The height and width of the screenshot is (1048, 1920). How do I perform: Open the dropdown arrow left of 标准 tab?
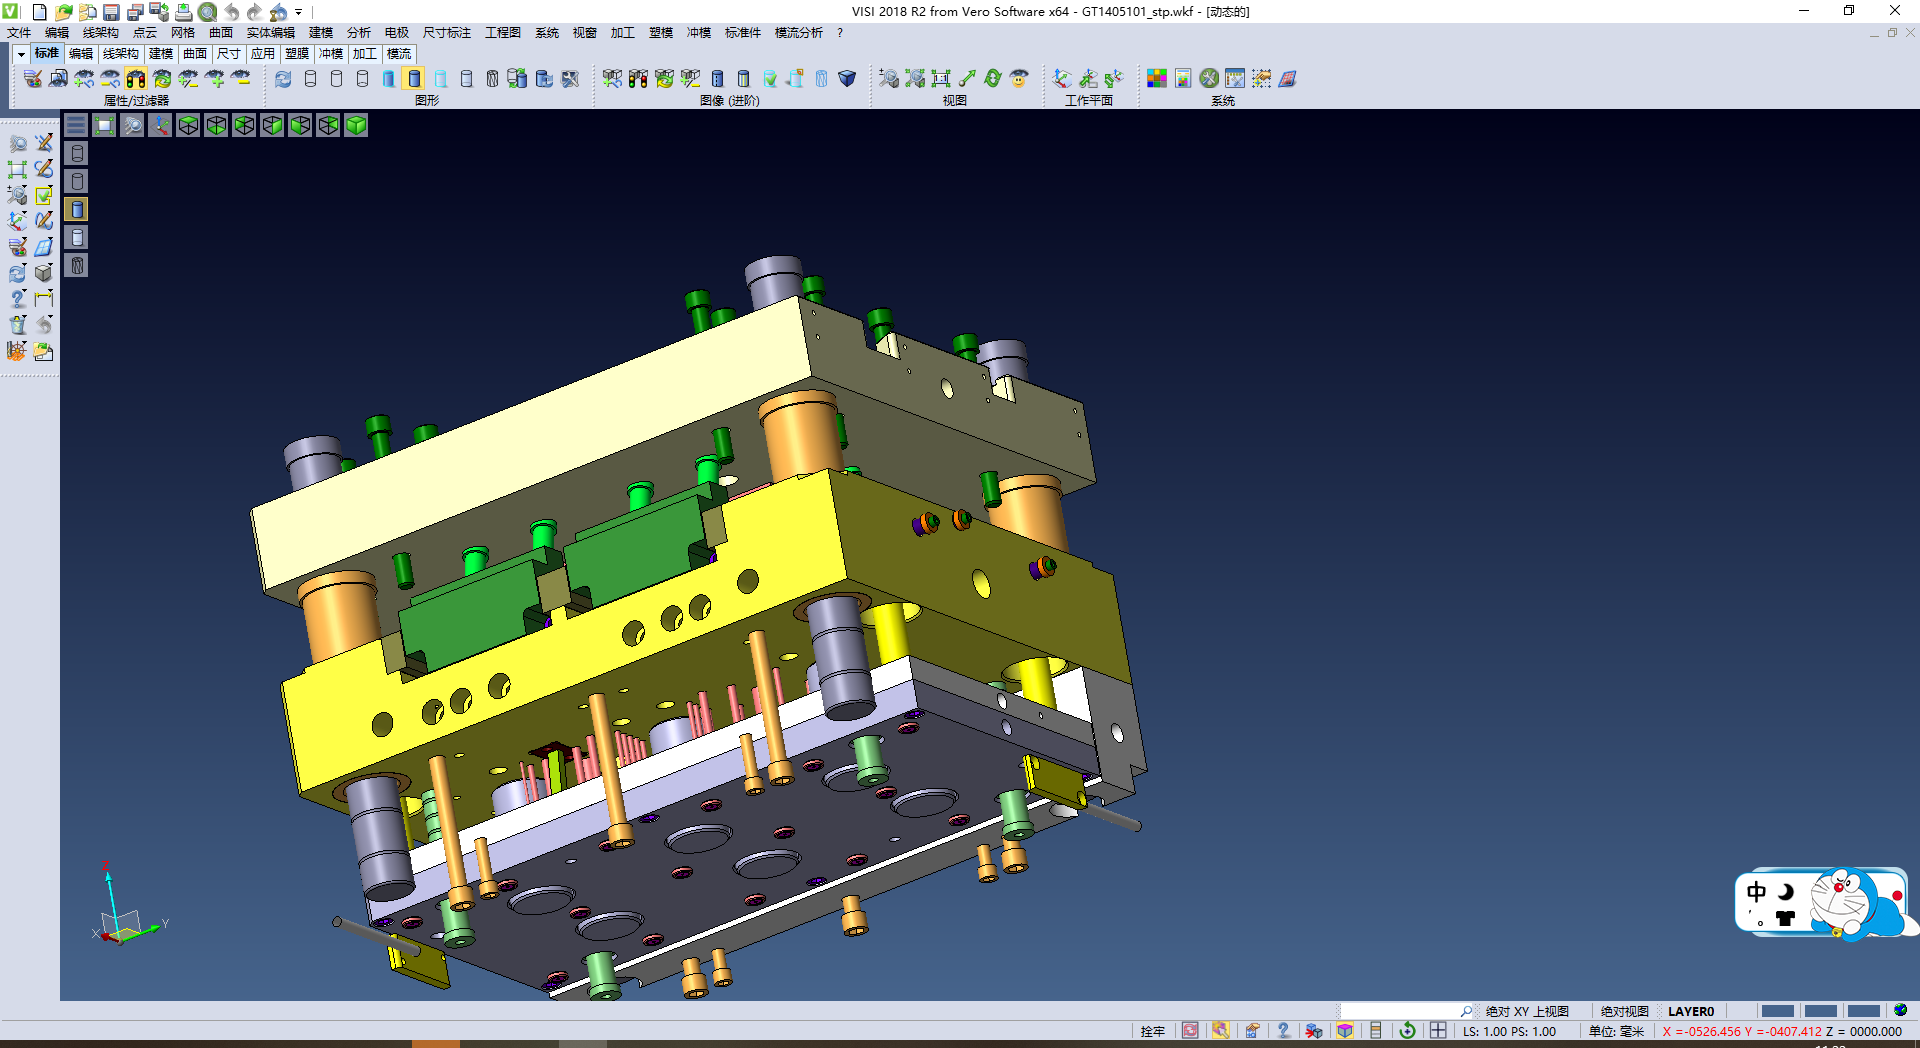click(21, 54)
